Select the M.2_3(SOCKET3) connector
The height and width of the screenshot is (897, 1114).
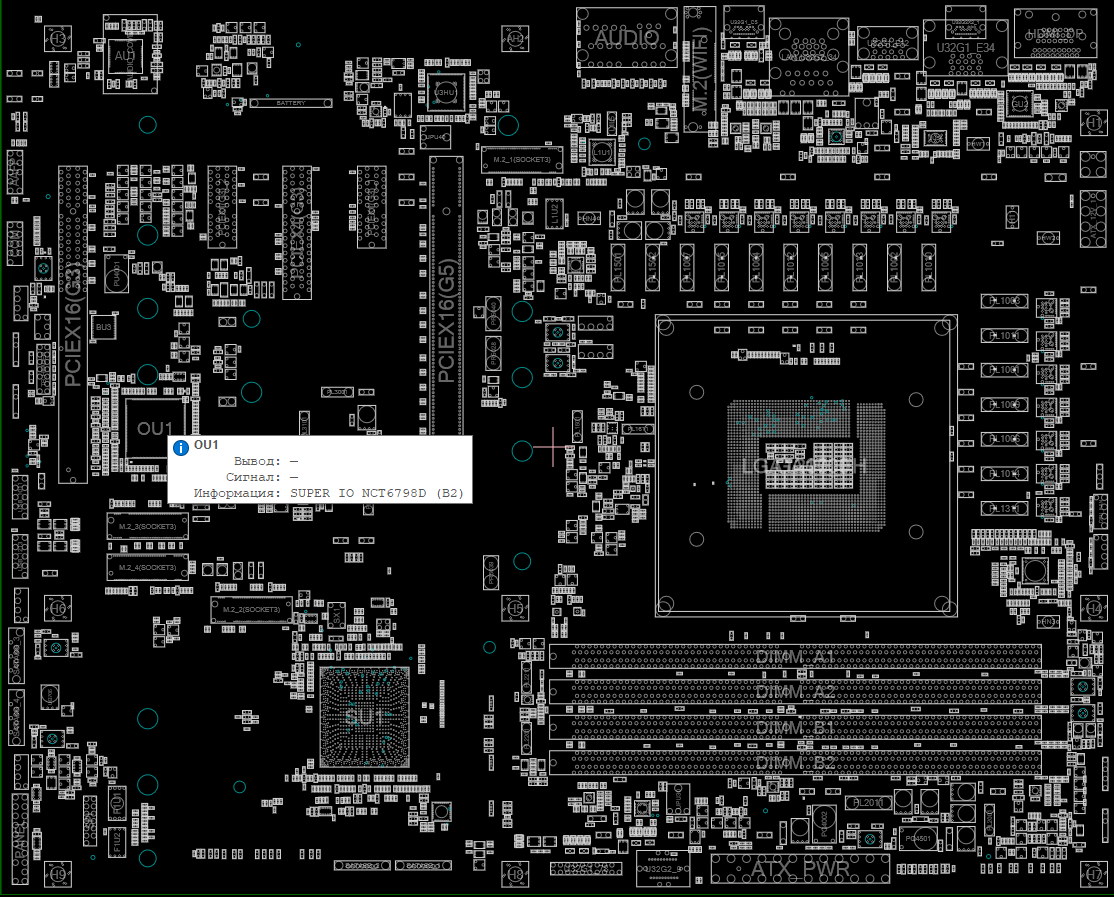pyautogui.click(x=147, y=526)
